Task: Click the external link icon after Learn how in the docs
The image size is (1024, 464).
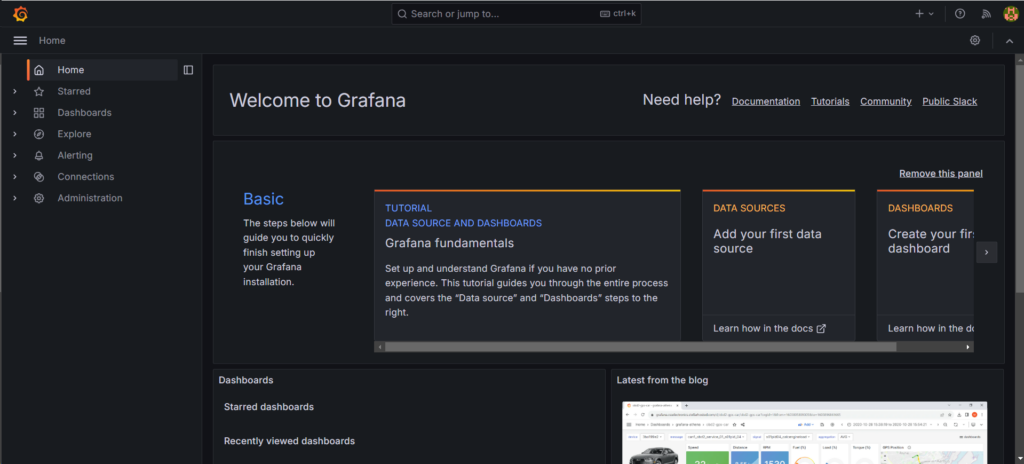Action: point(822,328)
